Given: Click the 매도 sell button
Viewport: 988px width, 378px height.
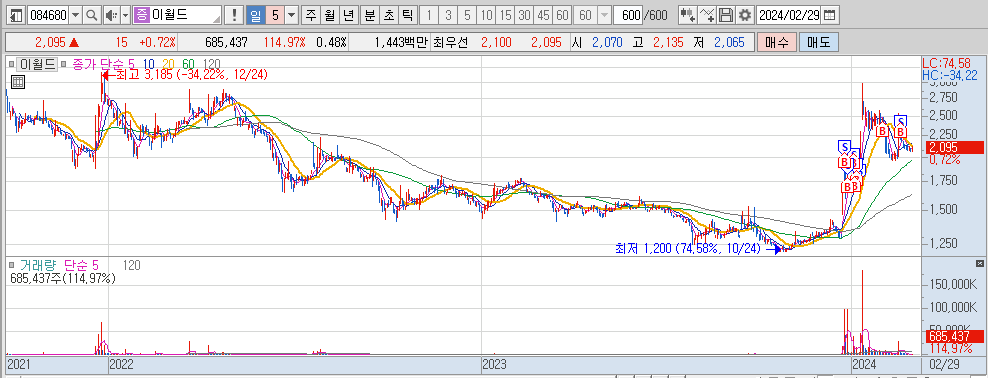Looking at the screenshot, I should click(x=818, y=42).
